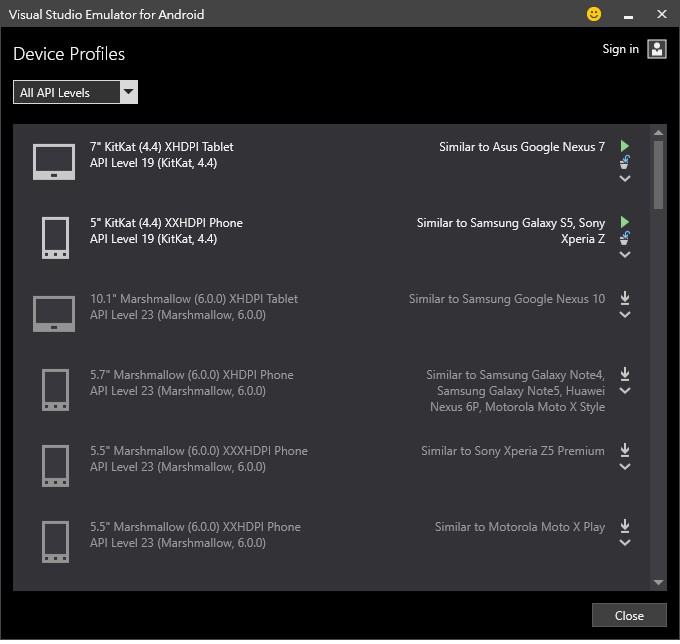Expand details for 5.5" Marshmallow XXHDPI Phone
This screenshot has height=644, width=680.
tap(624, 542)
